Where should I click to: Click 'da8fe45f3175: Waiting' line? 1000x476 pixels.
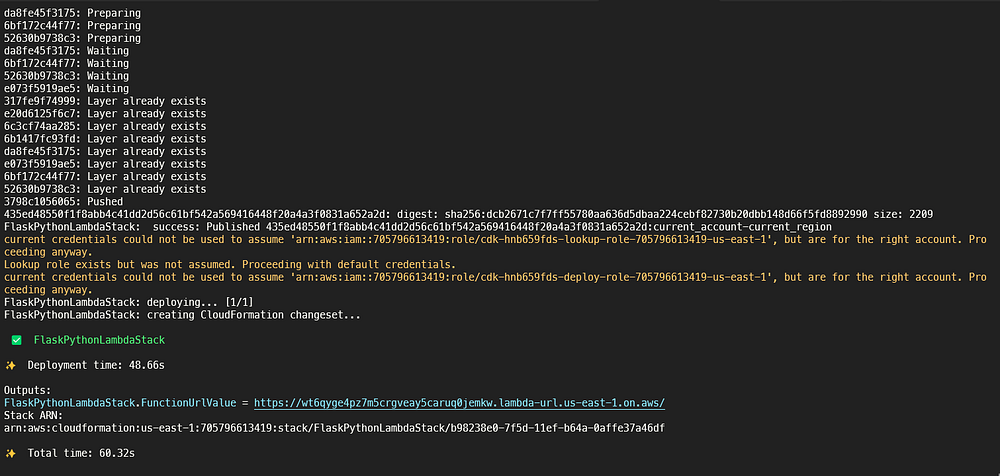tap(66, 50)
